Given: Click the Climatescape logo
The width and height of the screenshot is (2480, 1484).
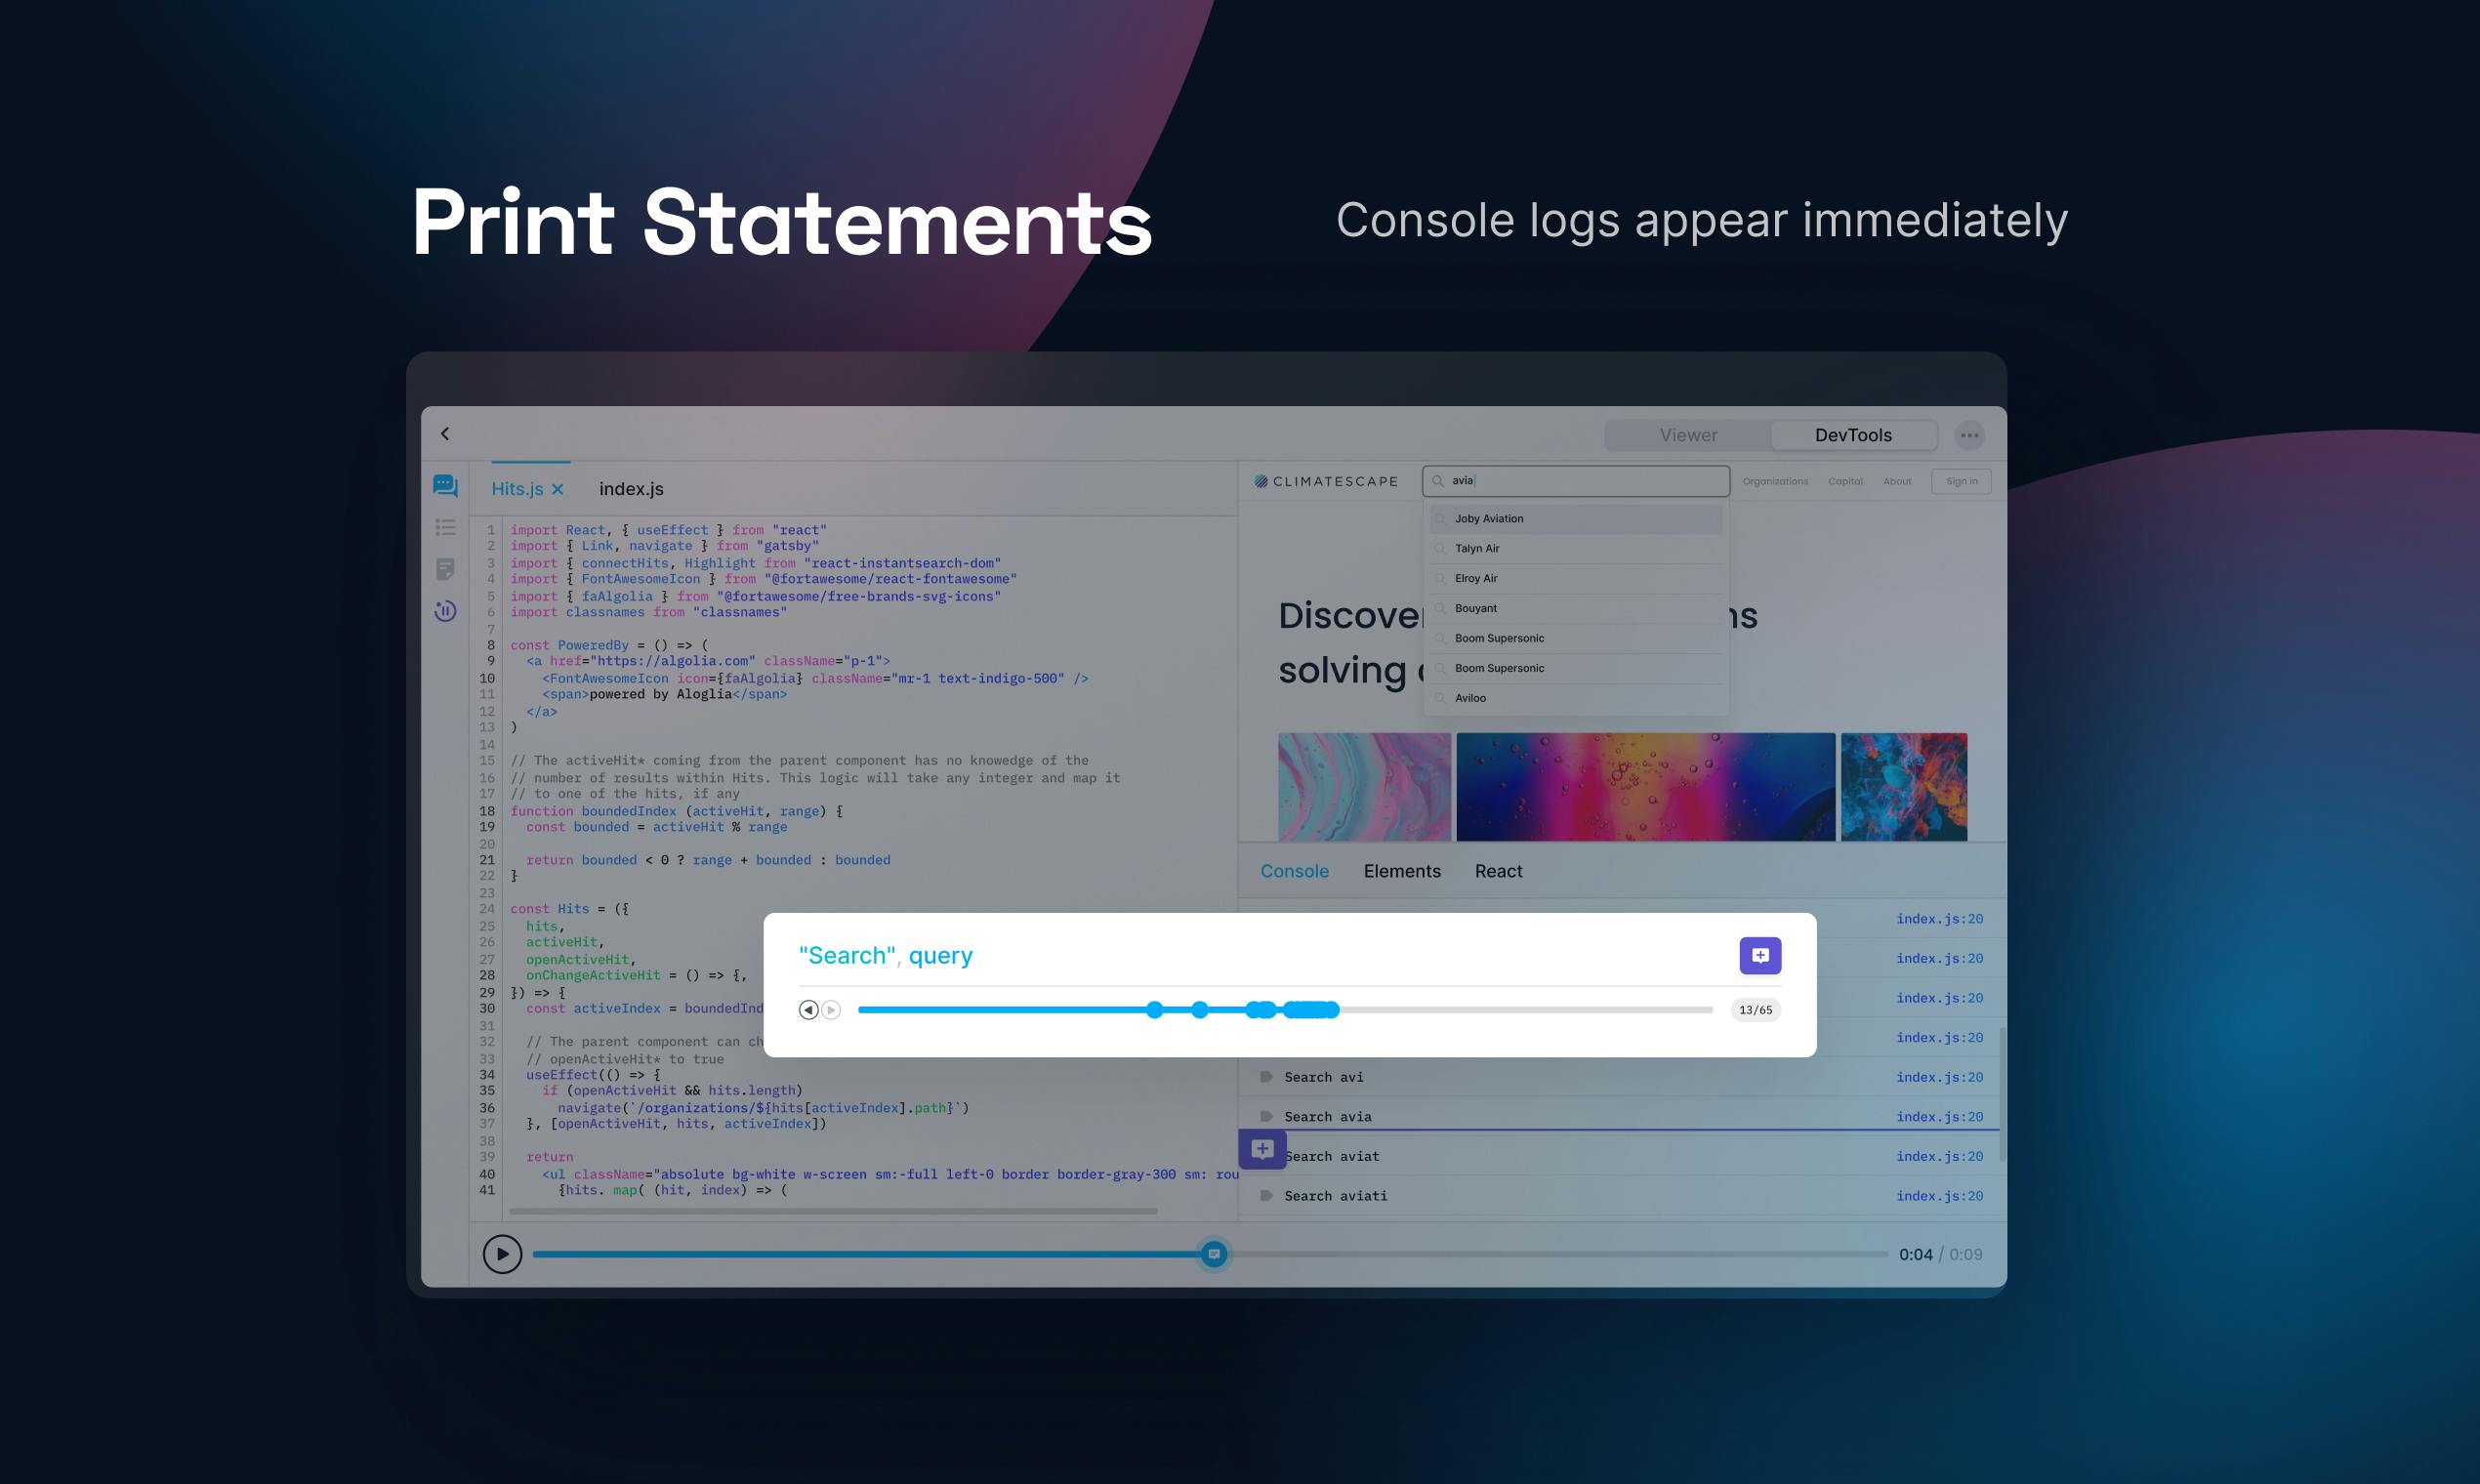Looking at the screenshot, I should click(x=1326, y=481).
